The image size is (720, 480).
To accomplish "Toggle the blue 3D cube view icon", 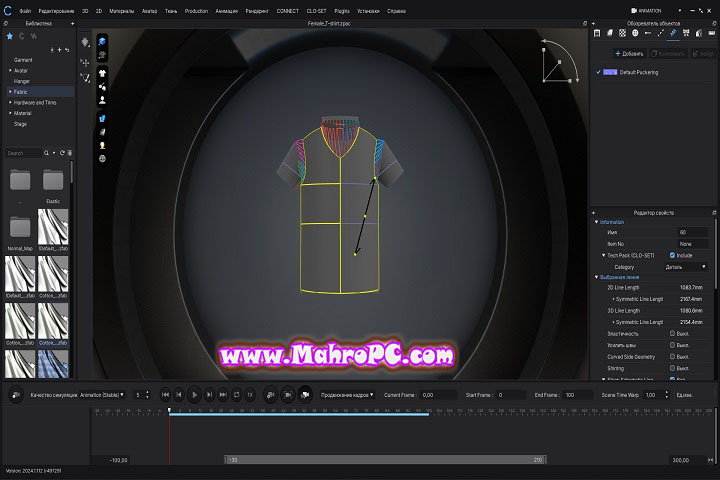I will point(102,42).
